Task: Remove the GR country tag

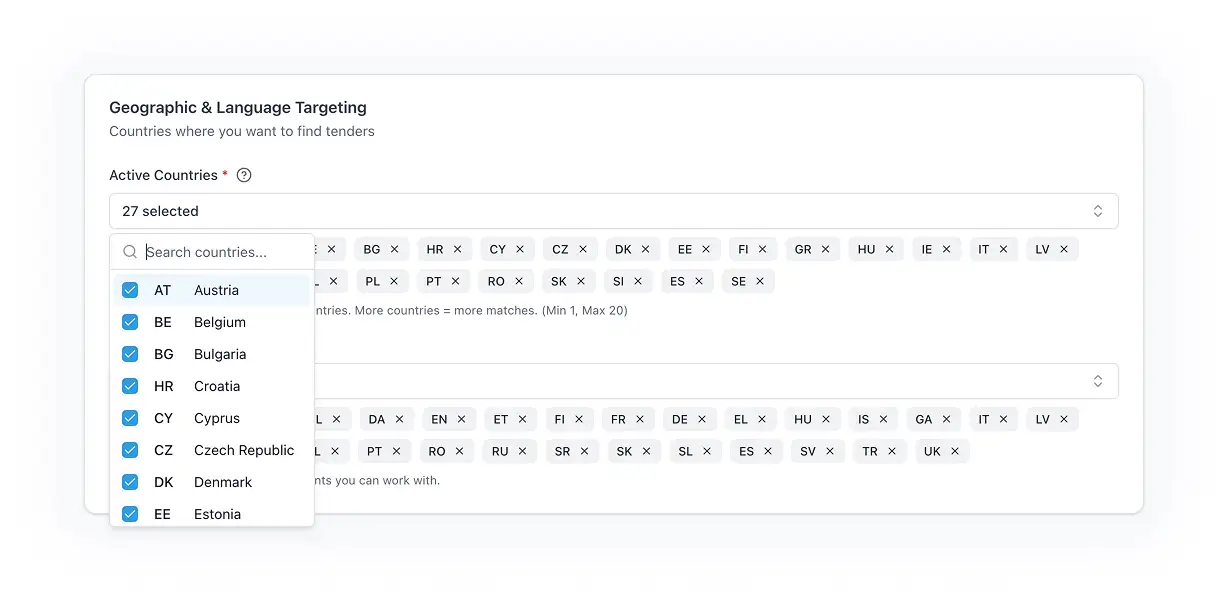Action: click(826, 248)
